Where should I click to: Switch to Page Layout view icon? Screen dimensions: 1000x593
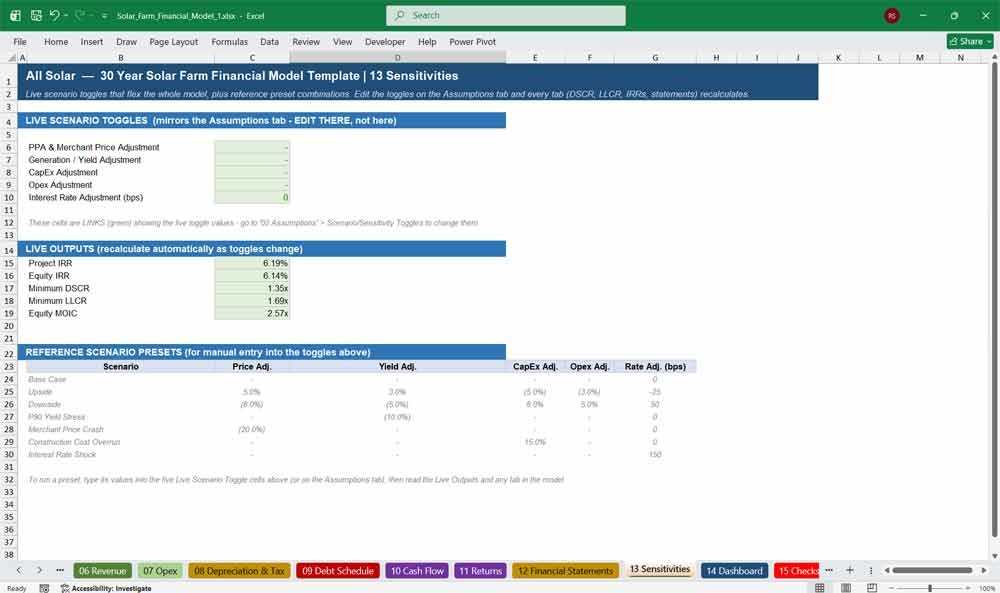846,588
